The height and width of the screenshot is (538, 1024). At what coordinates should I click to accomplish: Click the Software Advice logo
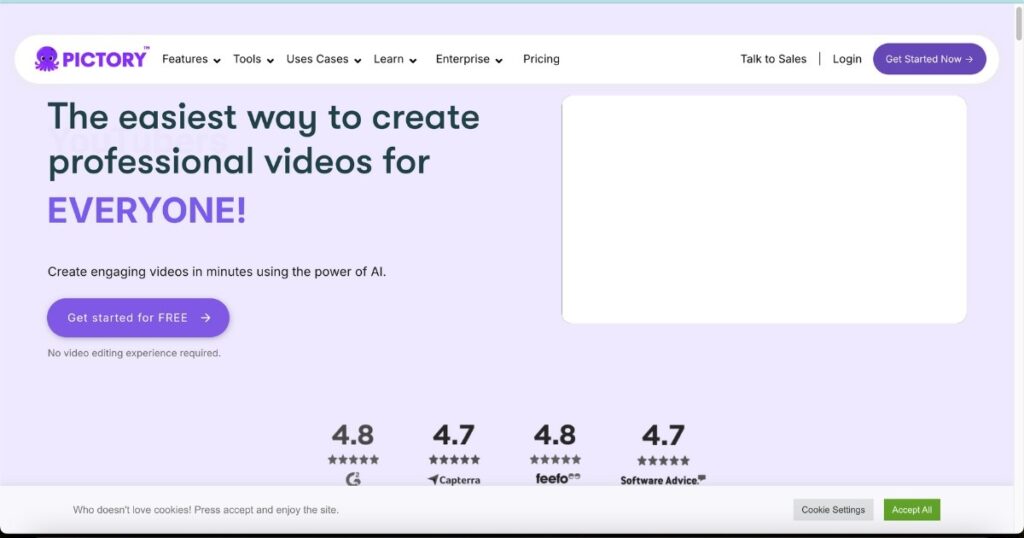point(663,480)
